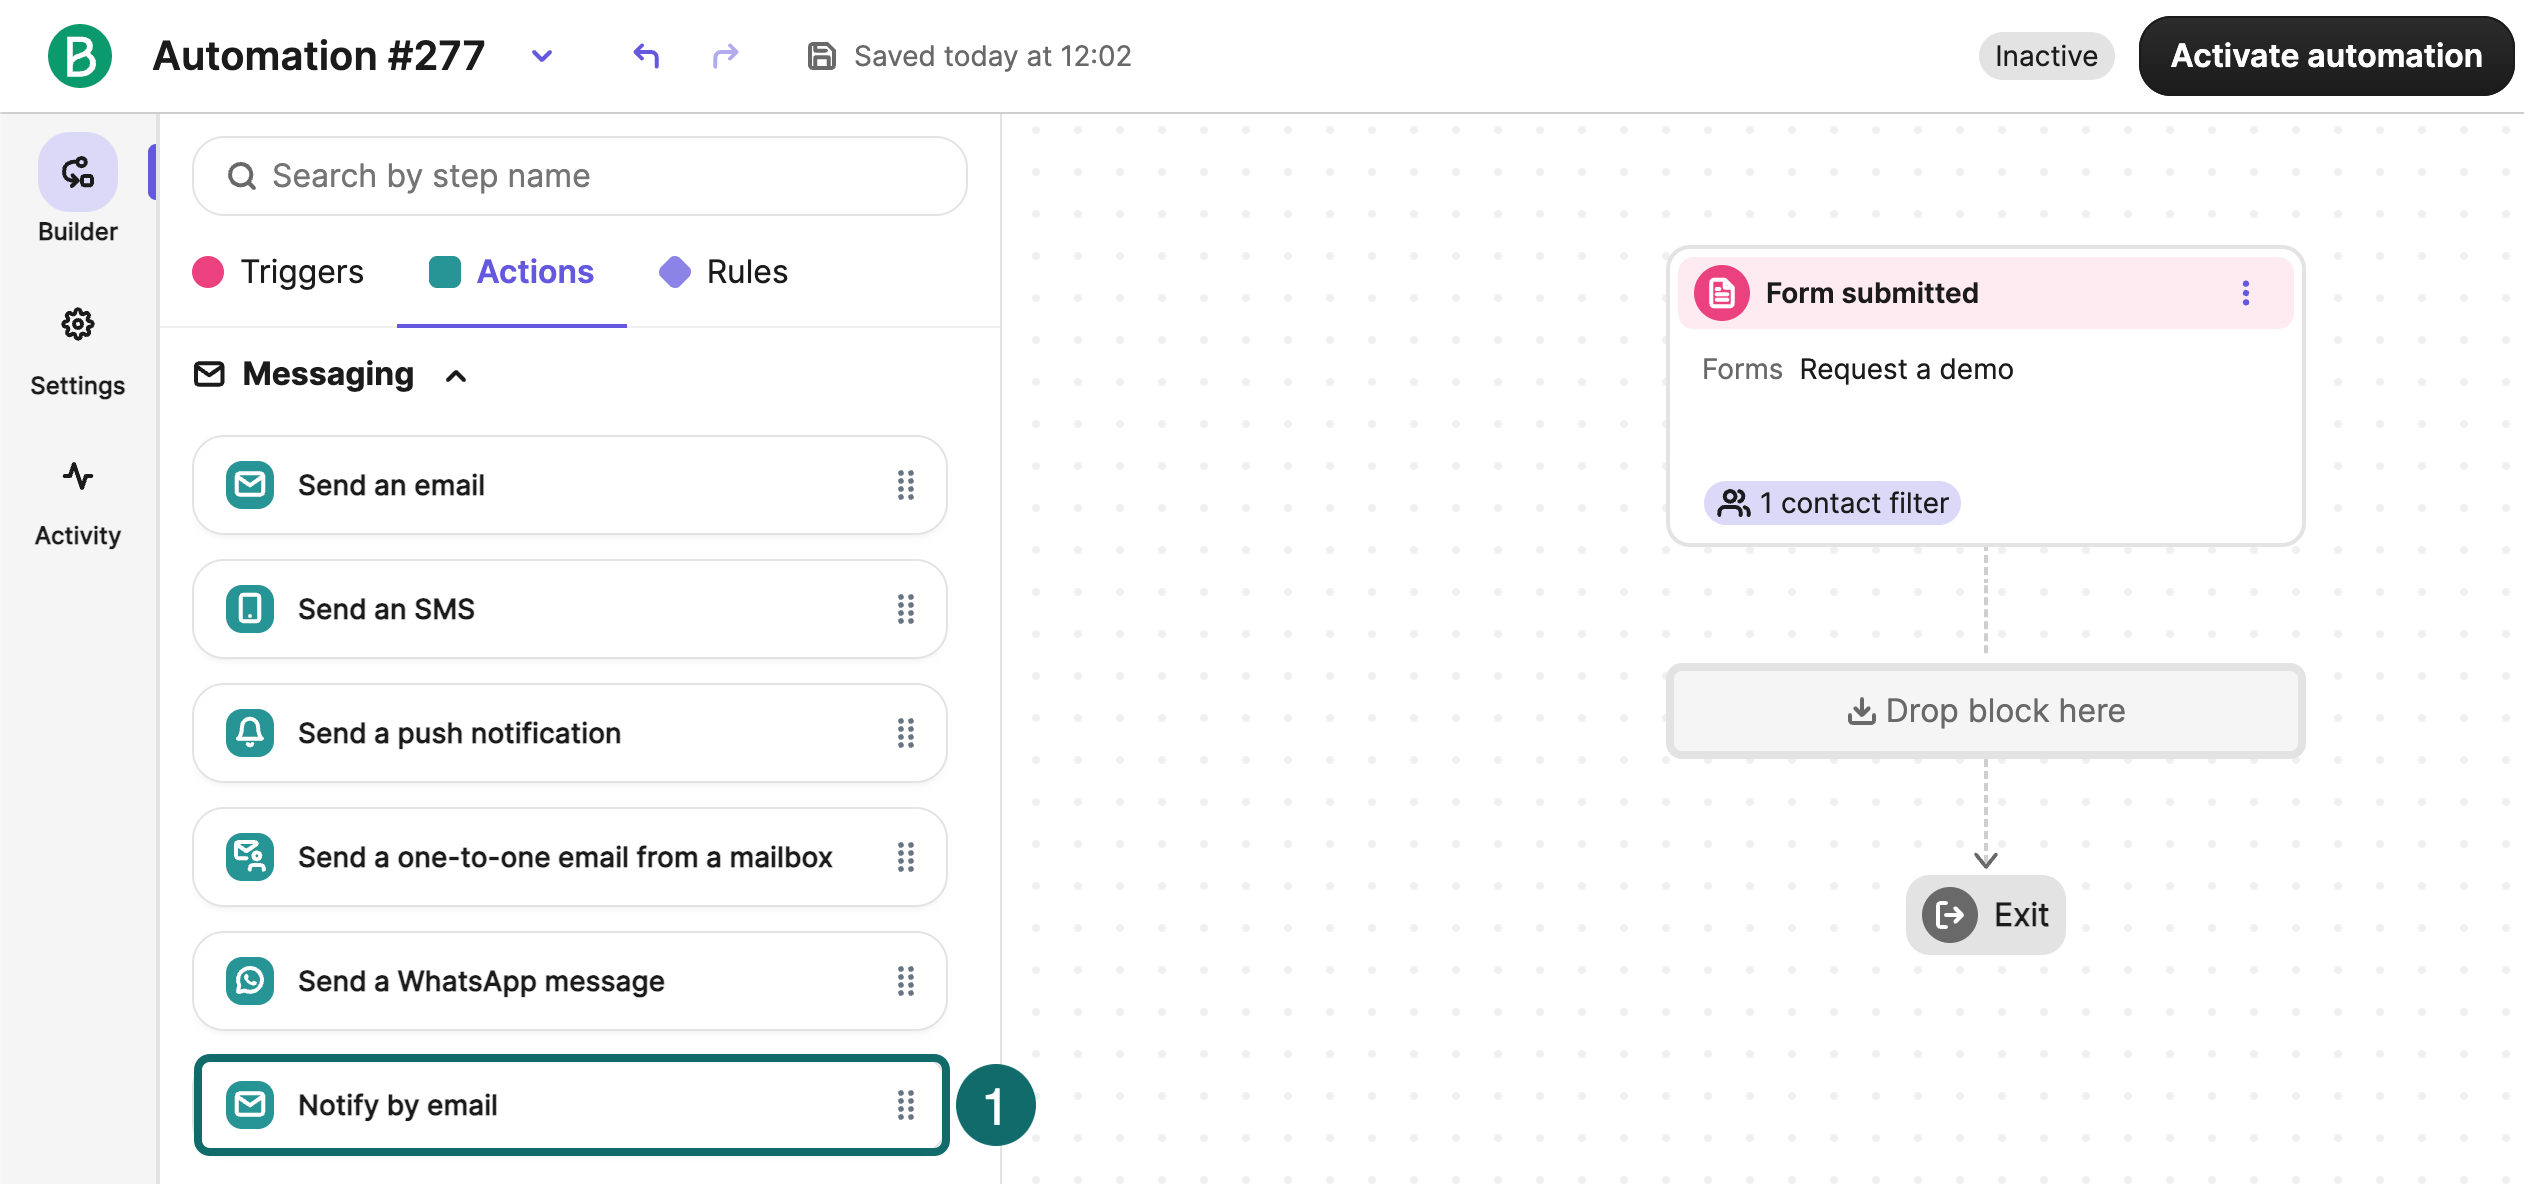
Task: Click the Saved today at 12:02 text
Action: point(993,56)
